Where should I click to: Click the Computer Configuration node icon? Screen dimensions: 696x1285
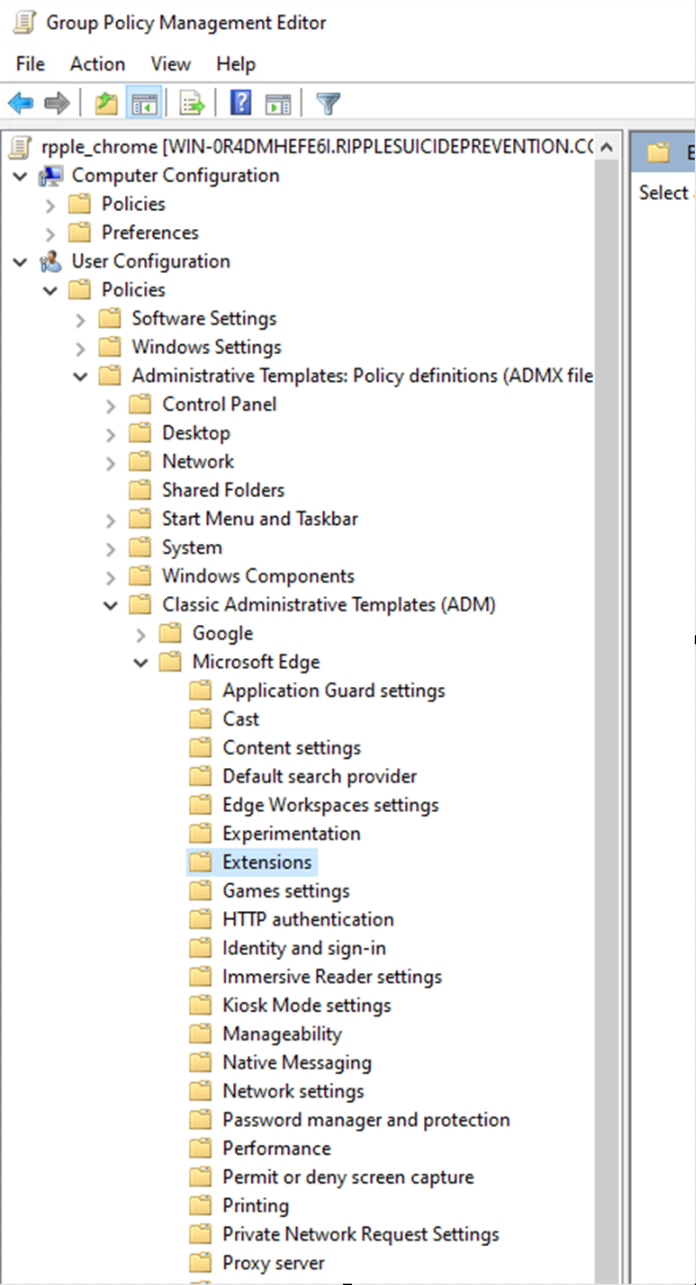50,176
